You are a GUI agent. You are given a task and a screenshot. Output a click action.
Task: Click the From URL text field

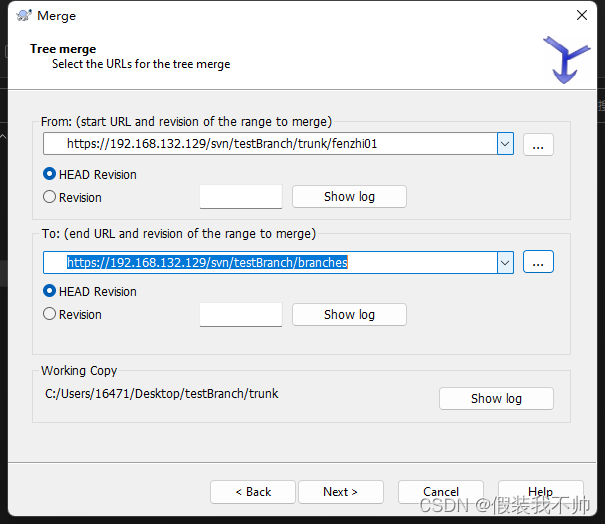270,144
